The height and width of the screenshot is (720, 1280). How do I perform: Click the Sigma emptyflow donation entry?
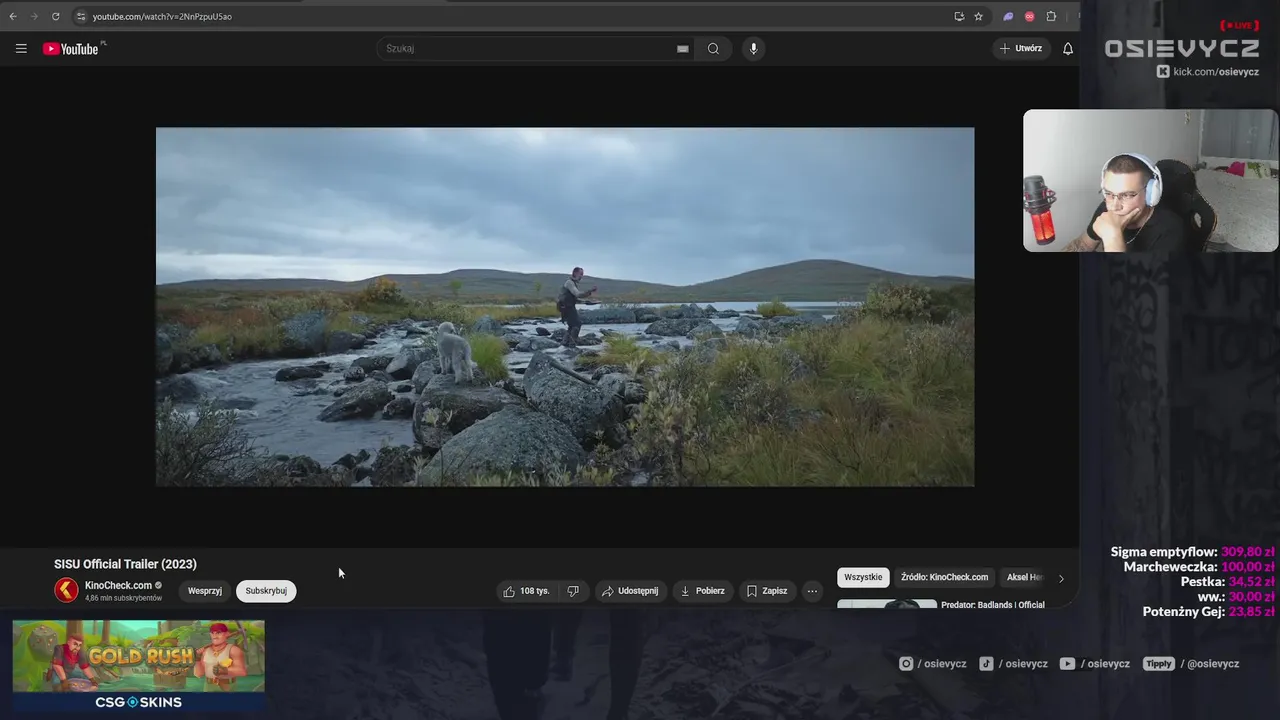point(1192,552)
